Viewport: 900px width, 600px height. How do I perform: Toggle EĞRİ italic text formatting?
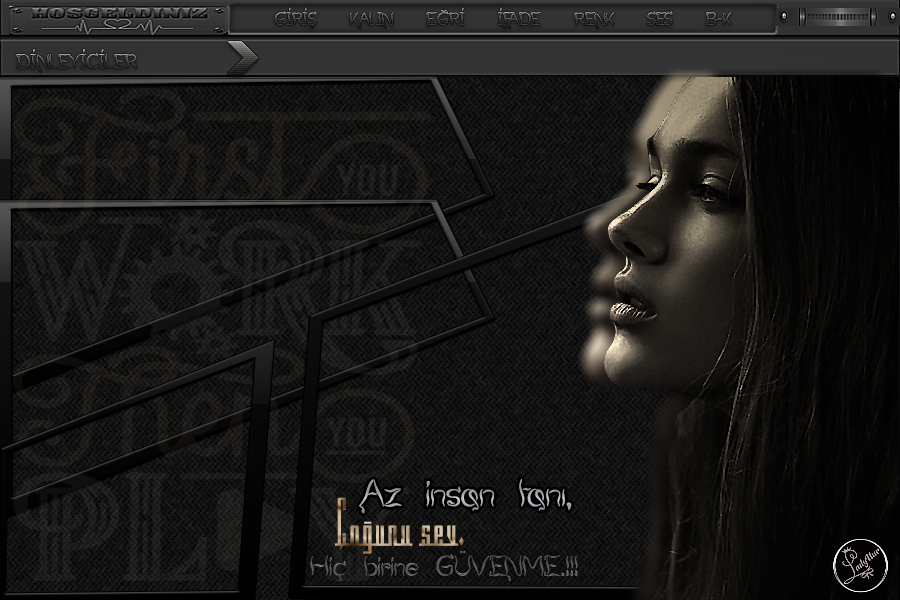coord(445,19)
